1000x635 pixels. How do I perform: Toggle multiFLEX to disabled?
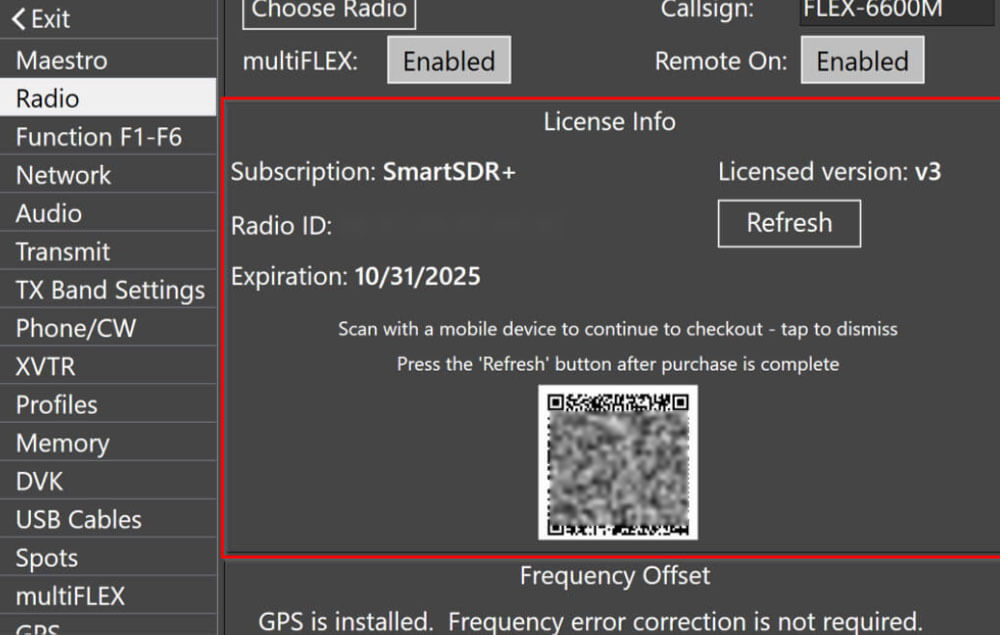click(448, 60)
